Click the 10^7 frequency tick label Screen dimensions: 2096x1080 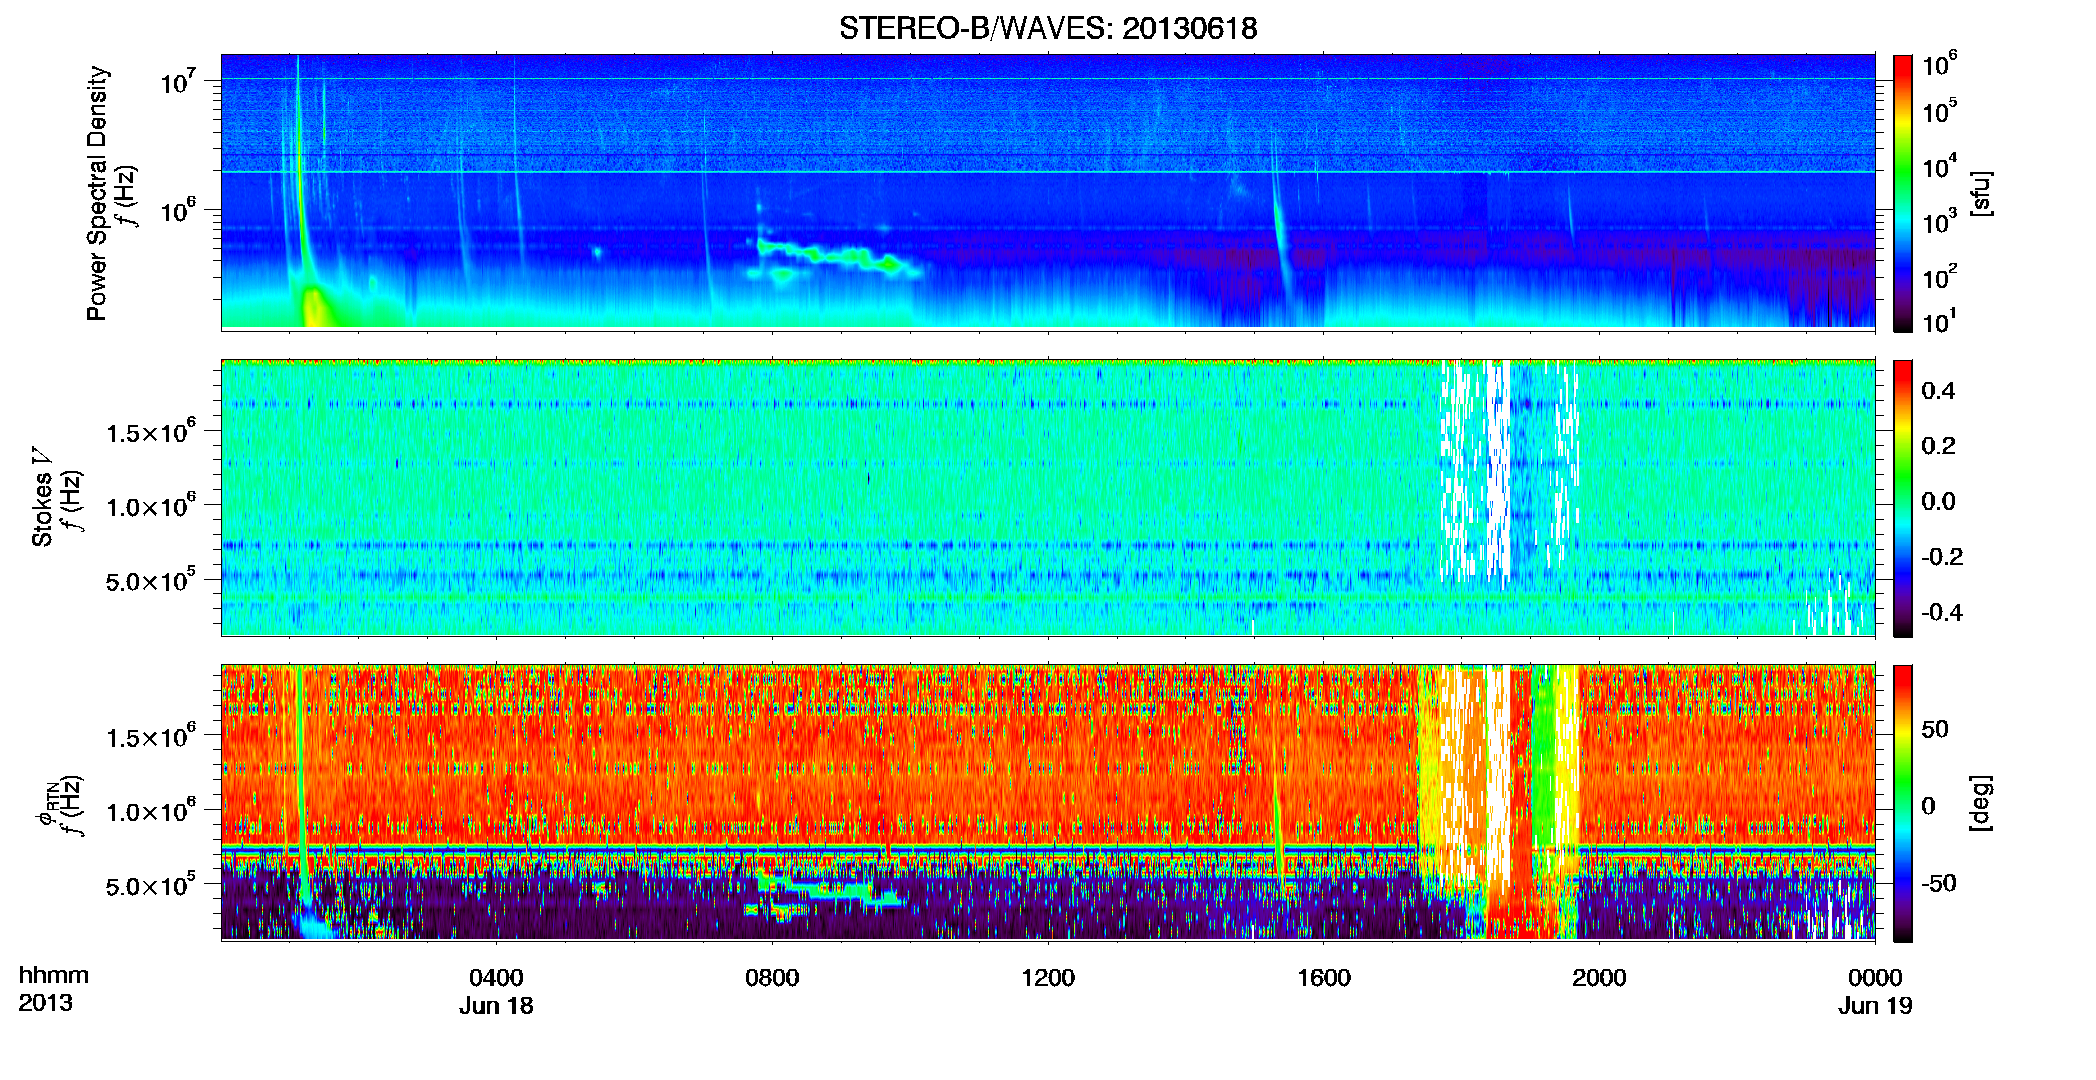177,82
